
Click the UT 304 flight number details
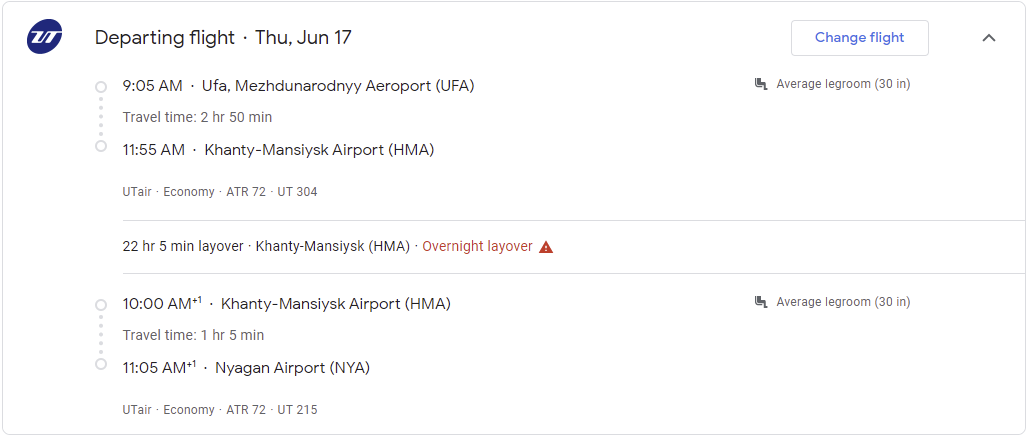click(x=297, y=192)
